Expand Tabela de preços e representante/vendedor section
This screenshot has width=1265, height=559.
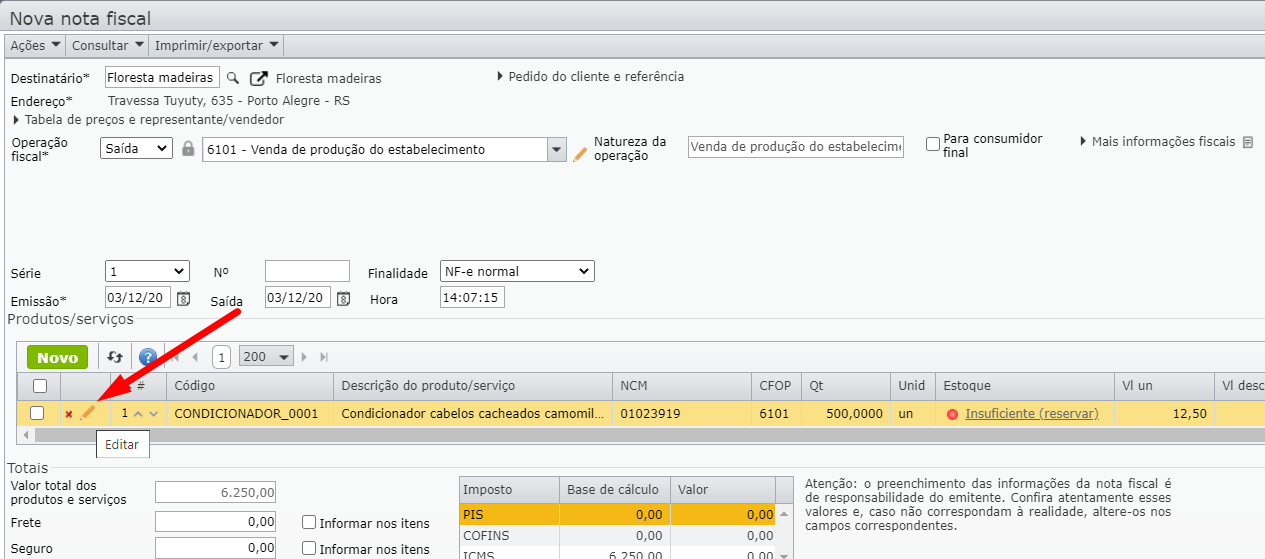pos(148,119)
